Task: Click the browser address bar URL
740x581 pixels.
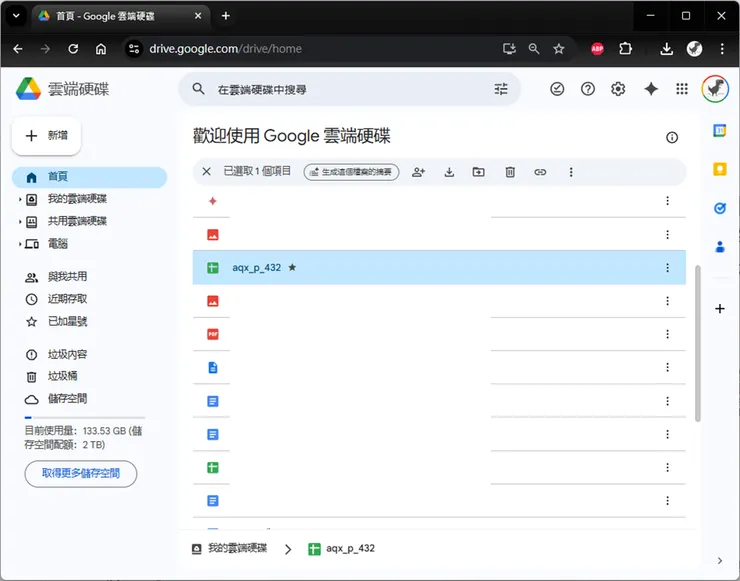Action: tap(225, 49)
